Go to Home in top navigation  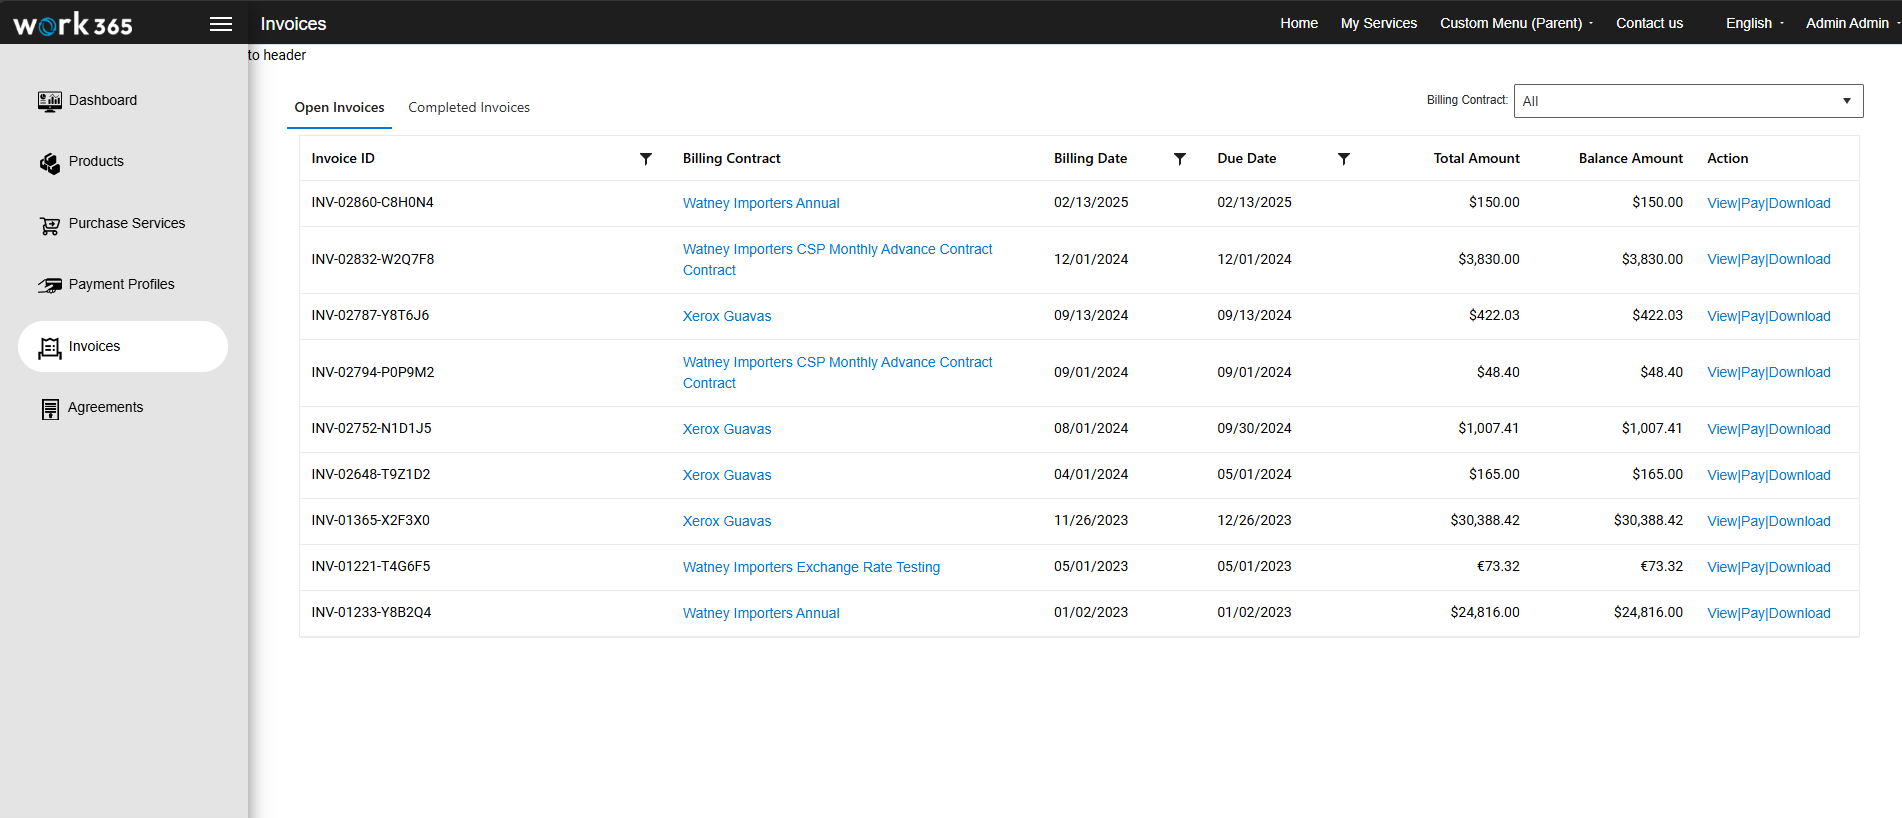pos(1299,23)
